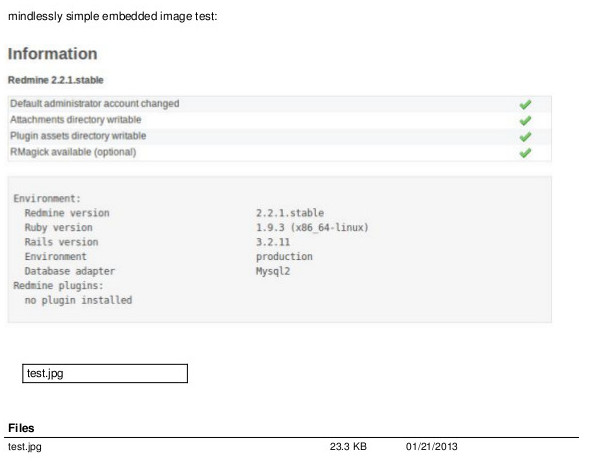The image size is (593, 462).
Task: Click the RMagick available green checkmark
Action: 525,153
